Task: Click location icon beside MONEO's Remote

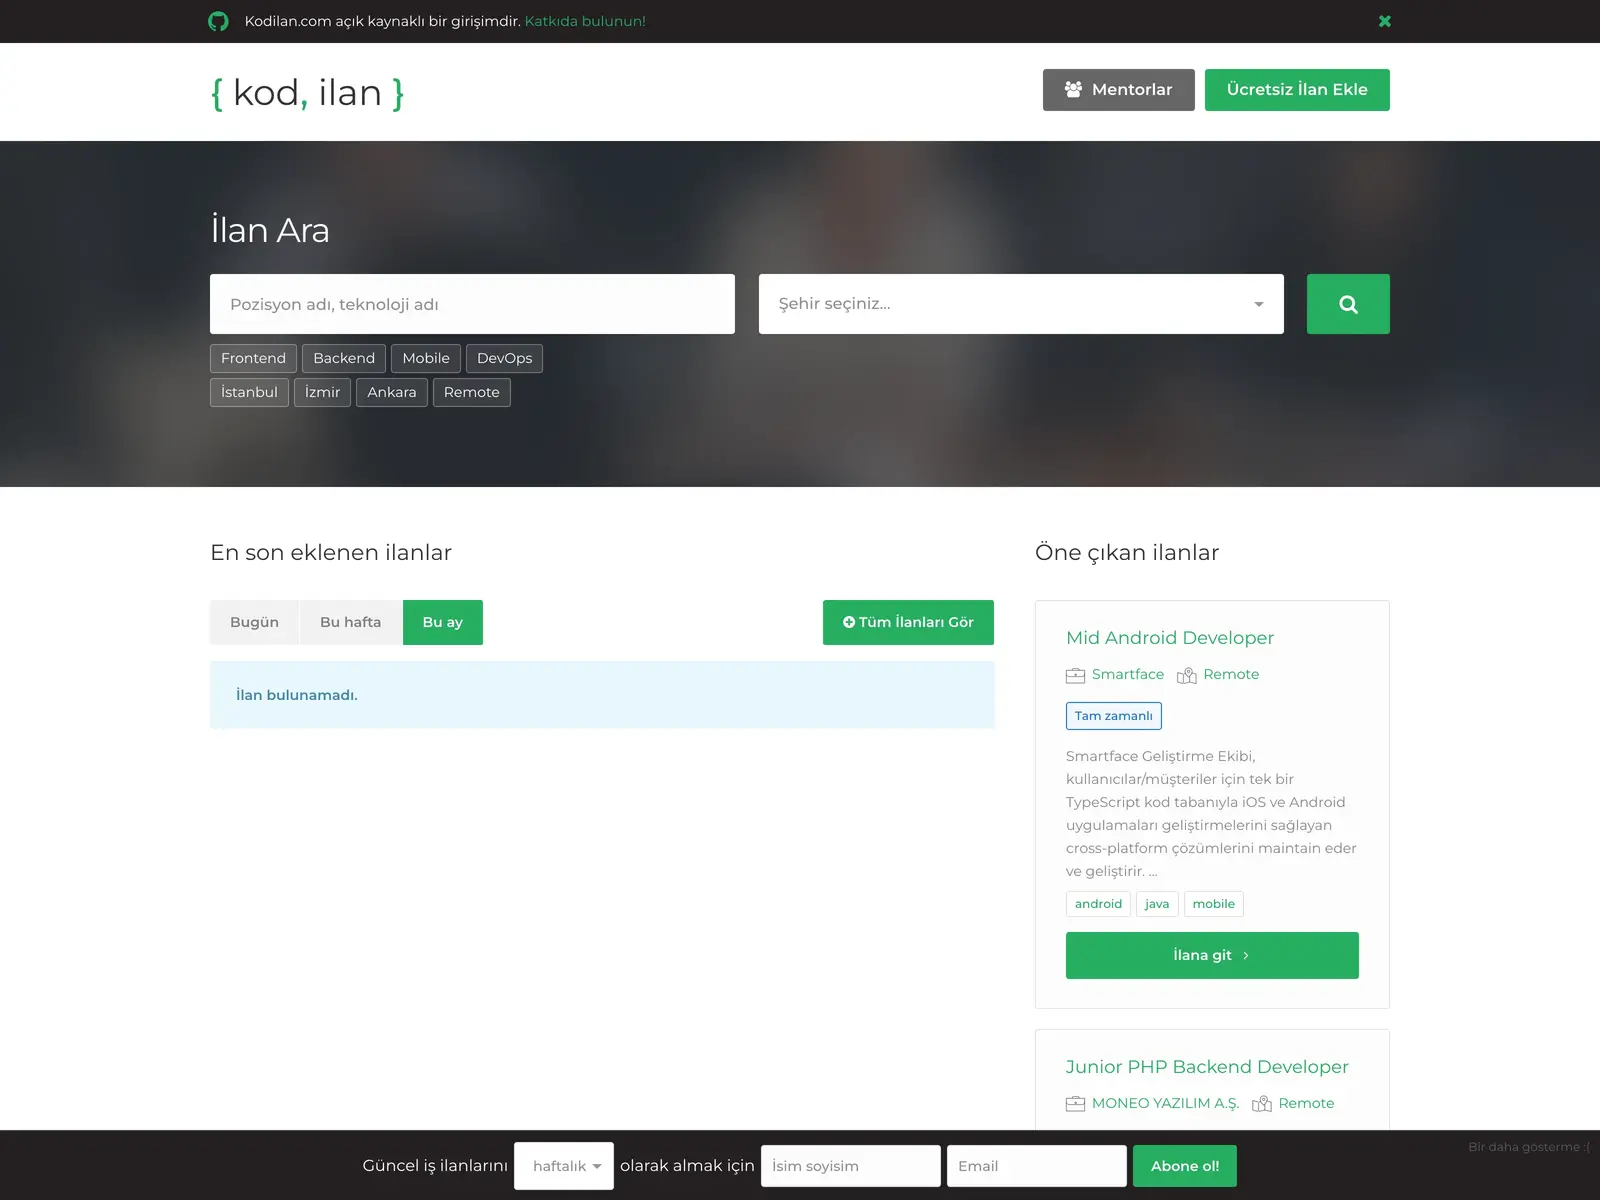Action: (x=1262, y=1104)
